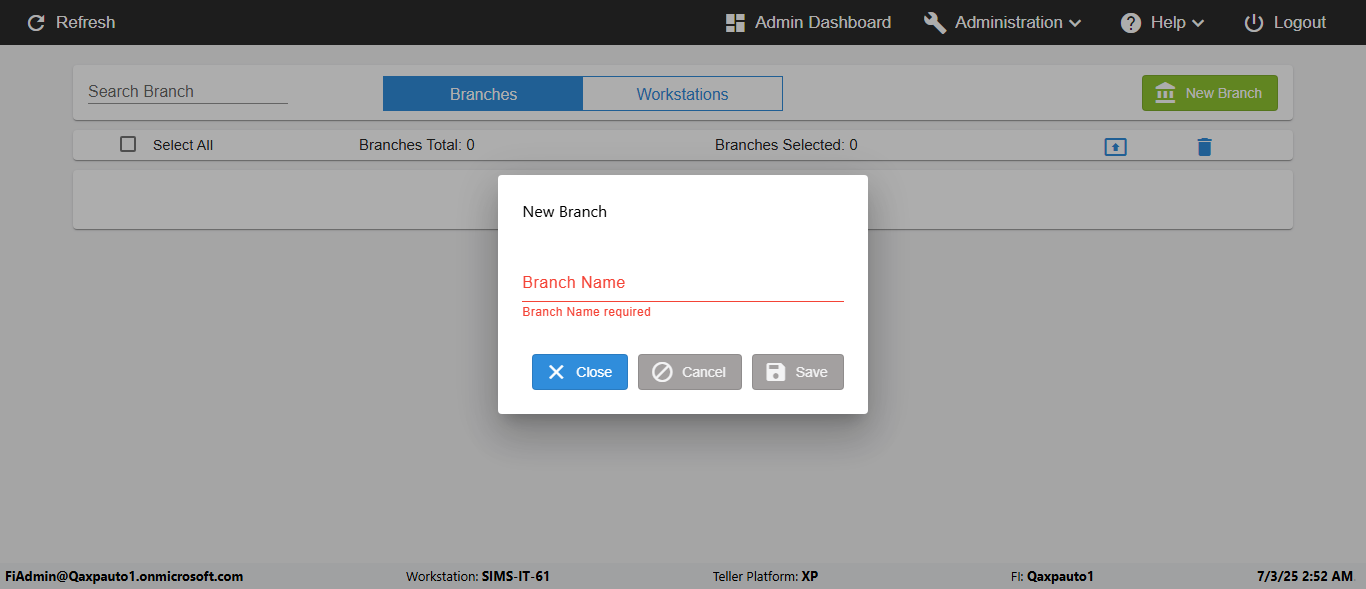
Task: Switch to the Branches tab
Action: click(x=483, y=94)
